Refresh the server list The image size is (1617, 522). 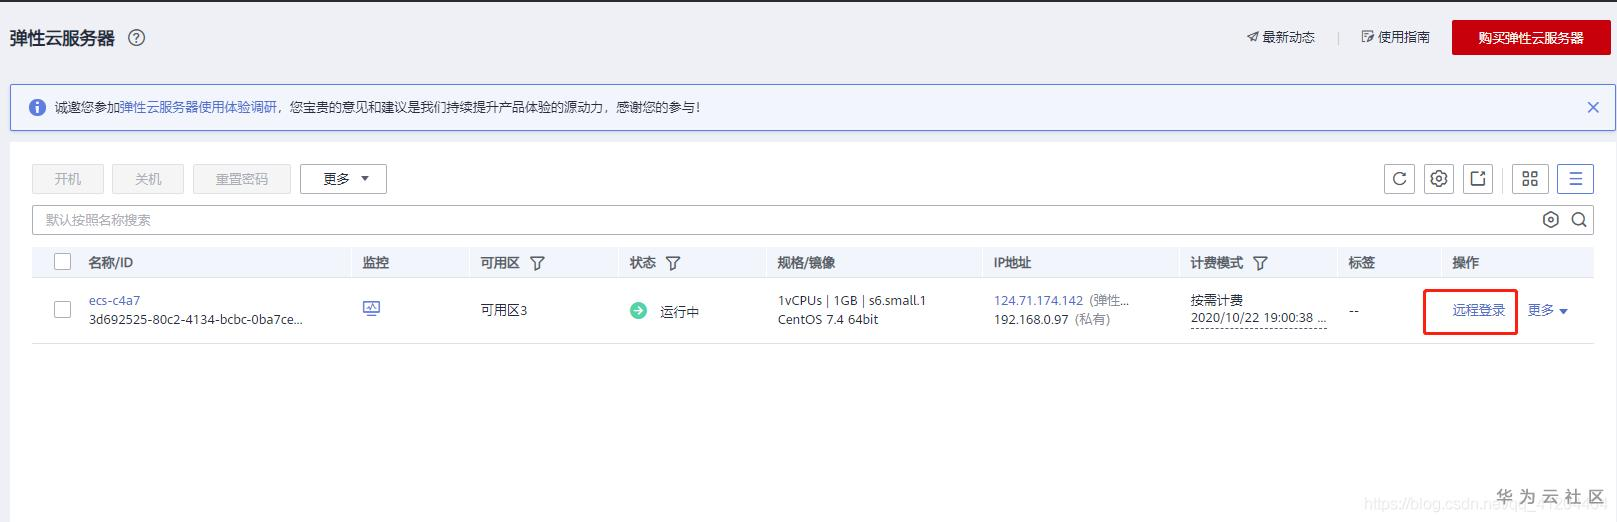pyautogui.click(x=1400, y=179)
